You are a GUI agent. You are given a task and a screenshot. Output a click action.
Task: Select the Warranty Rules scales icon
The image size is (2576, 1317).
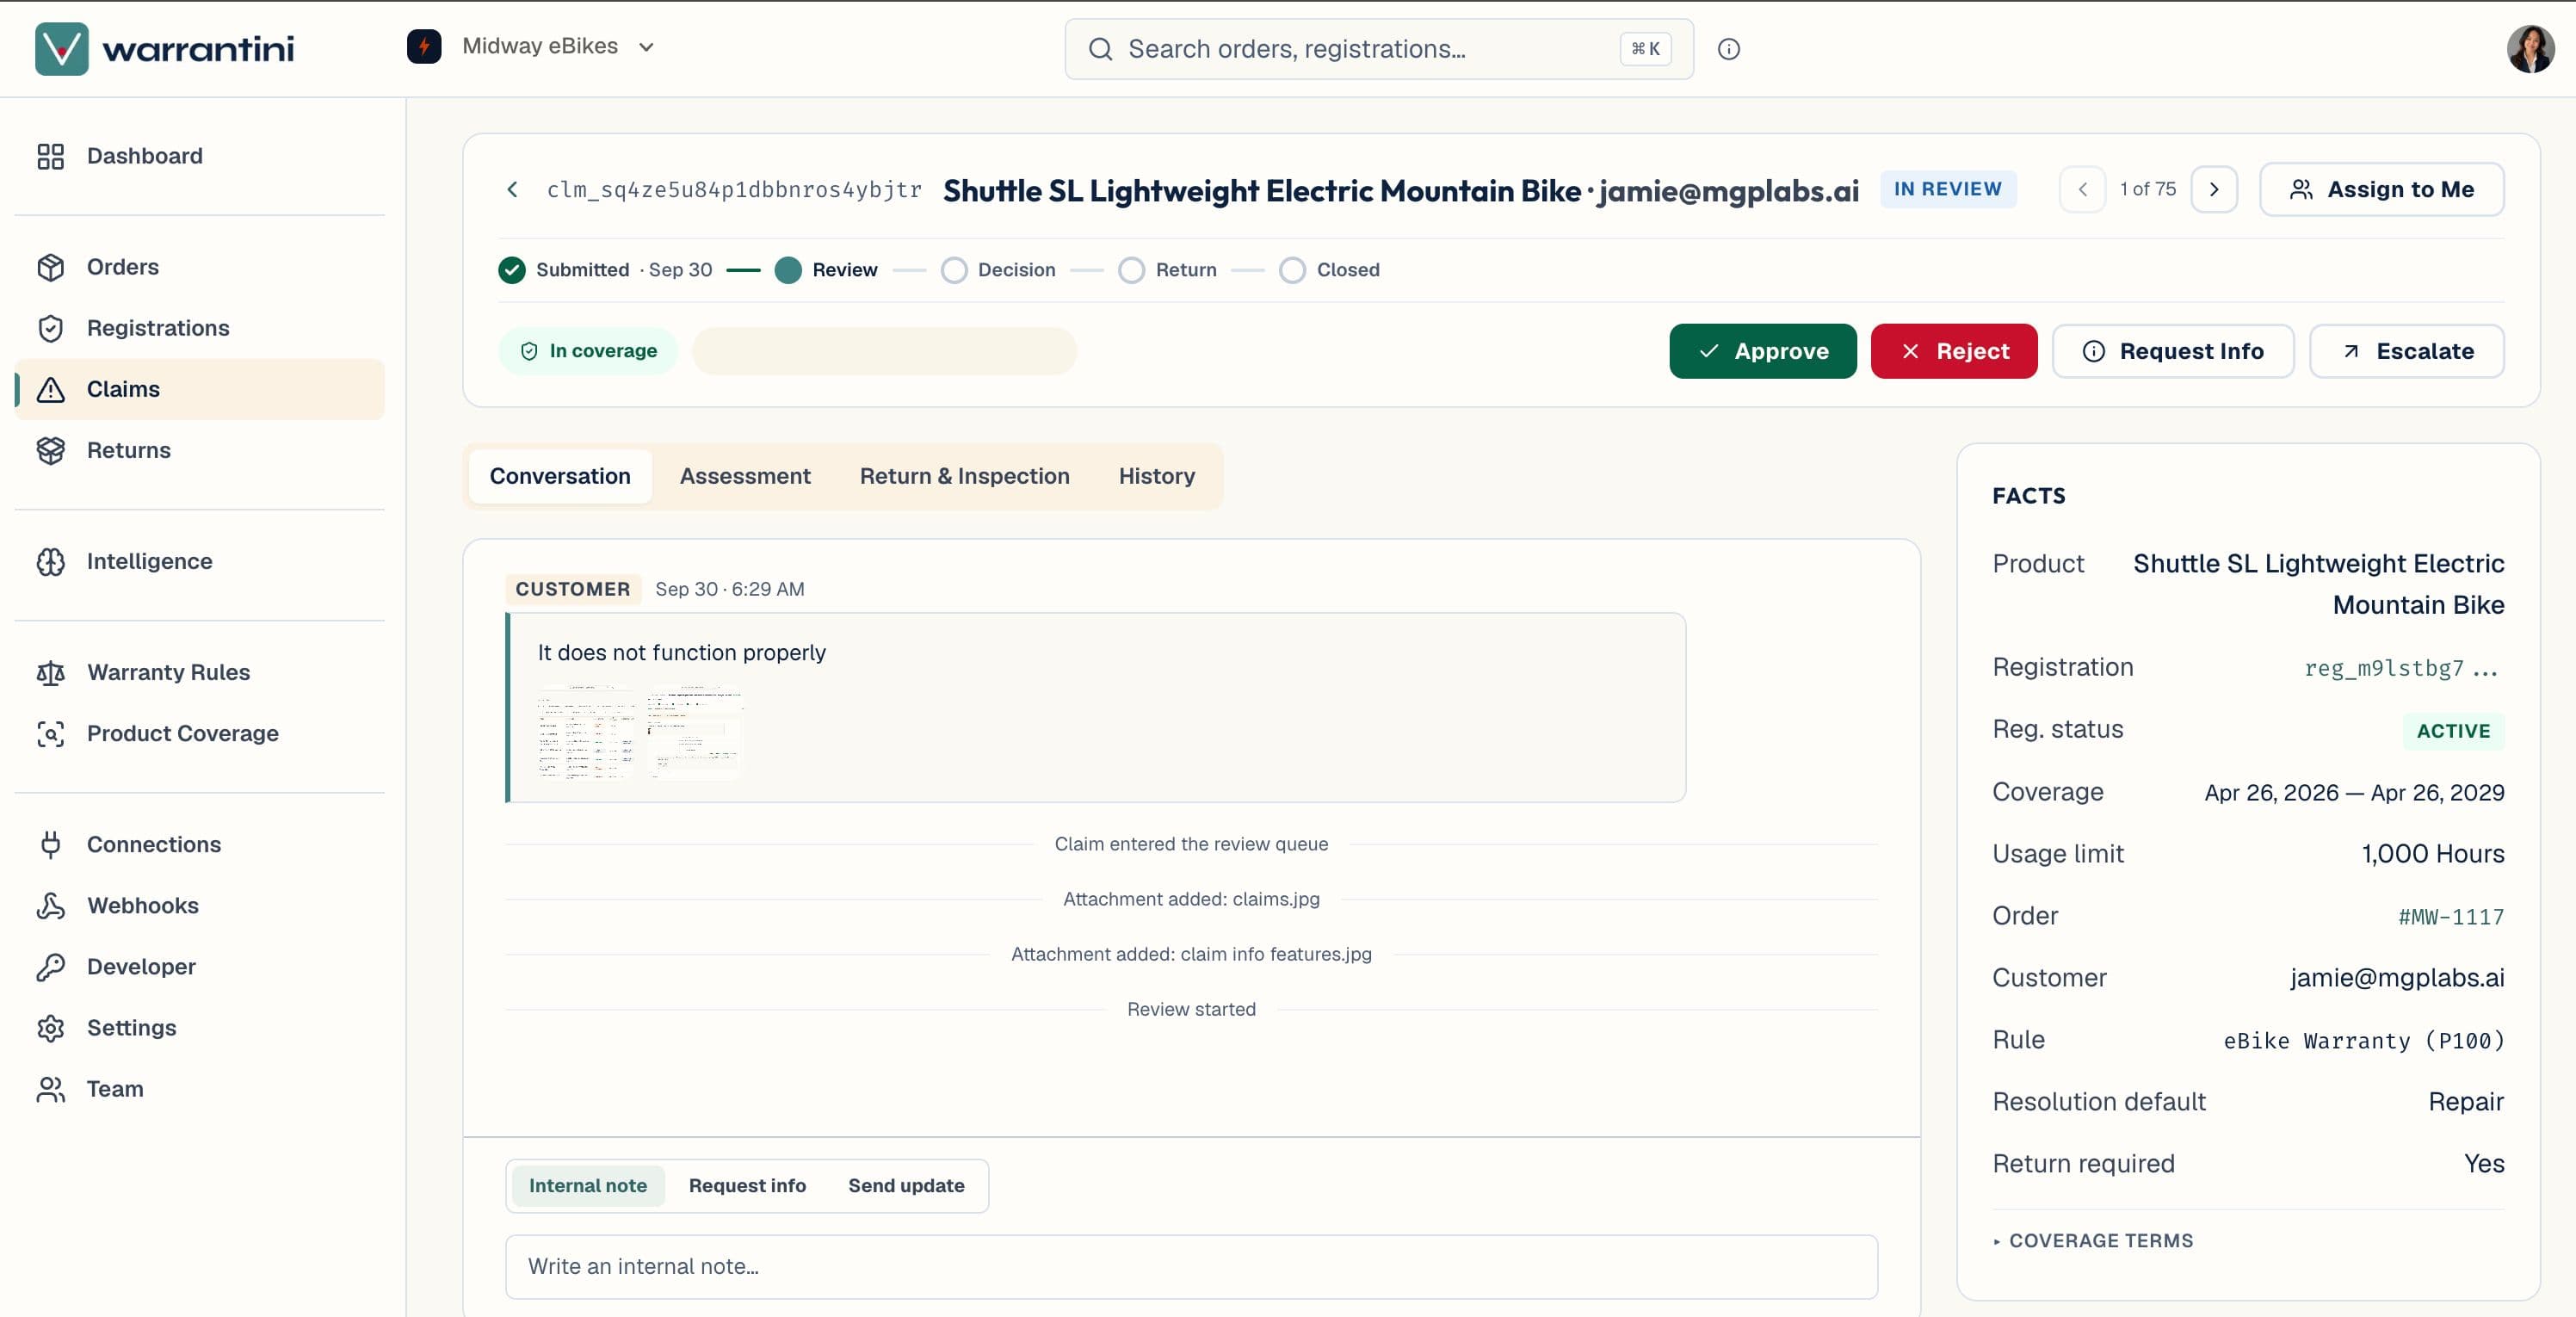[50, 672]
